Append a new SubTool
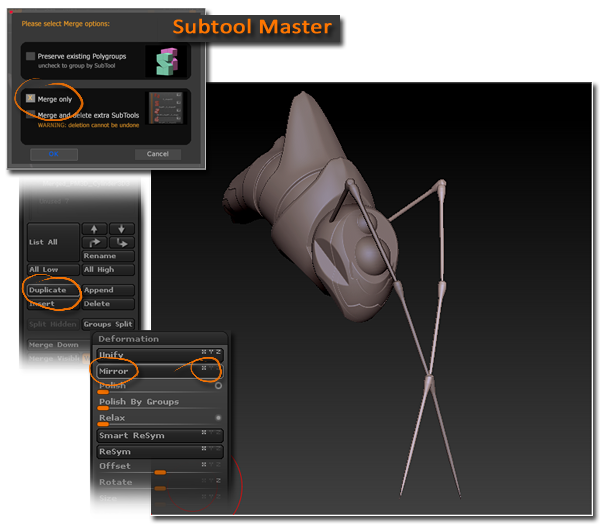Viewport: 600px width, 524px height. (108, 290)
